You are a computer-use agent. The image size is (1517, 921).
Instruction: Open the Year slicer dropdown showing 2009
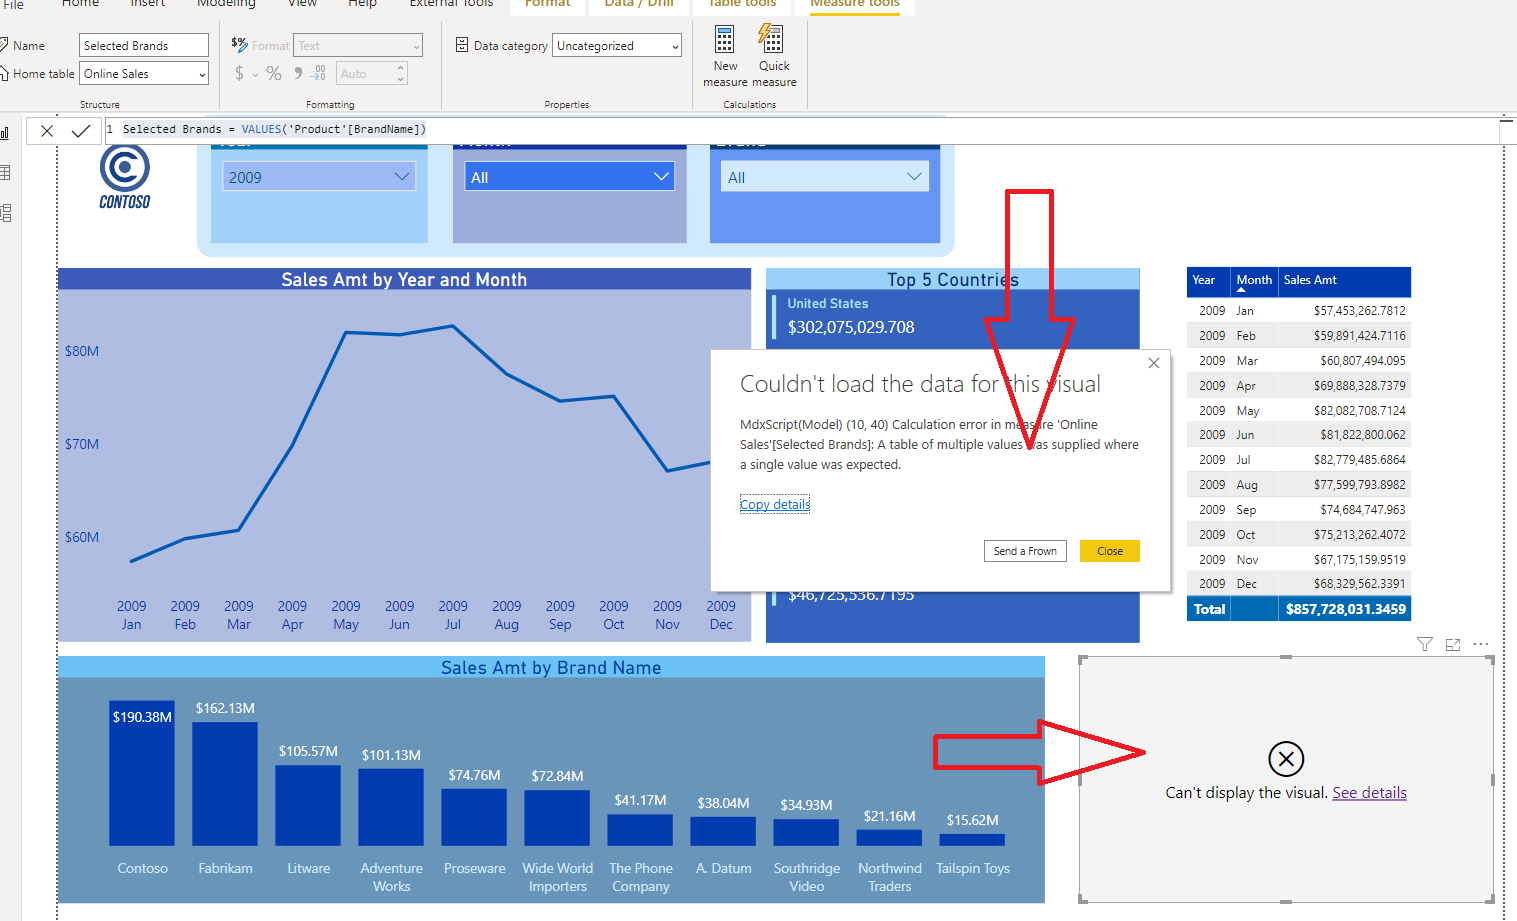pyautogui.click(x=318, y=177)
